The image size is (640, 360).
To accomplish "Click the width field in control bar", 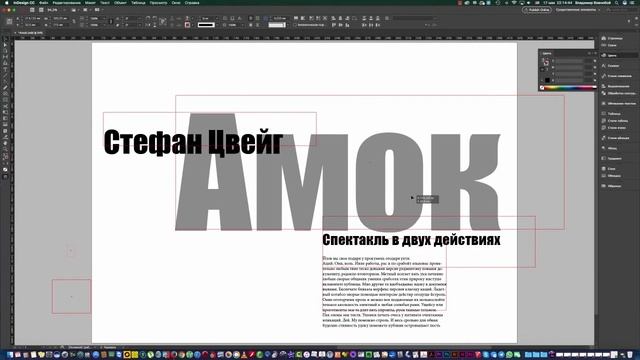I will pos(60,18).
